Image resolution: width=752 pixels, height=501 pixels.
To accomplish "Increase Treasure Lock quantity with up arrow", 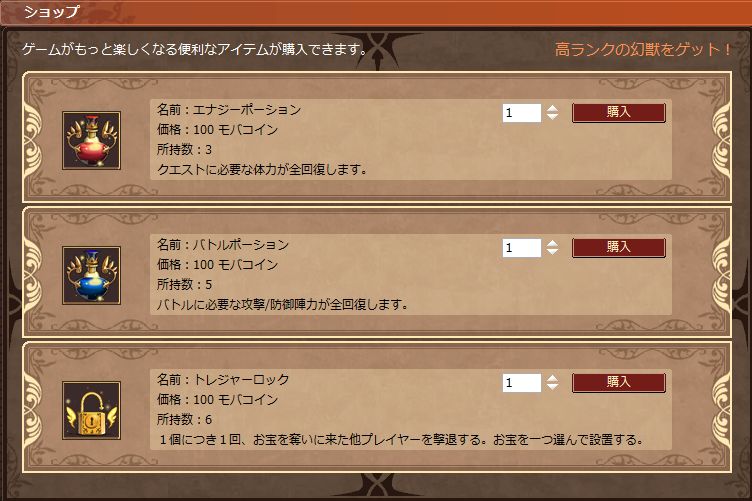I will 552,378.
